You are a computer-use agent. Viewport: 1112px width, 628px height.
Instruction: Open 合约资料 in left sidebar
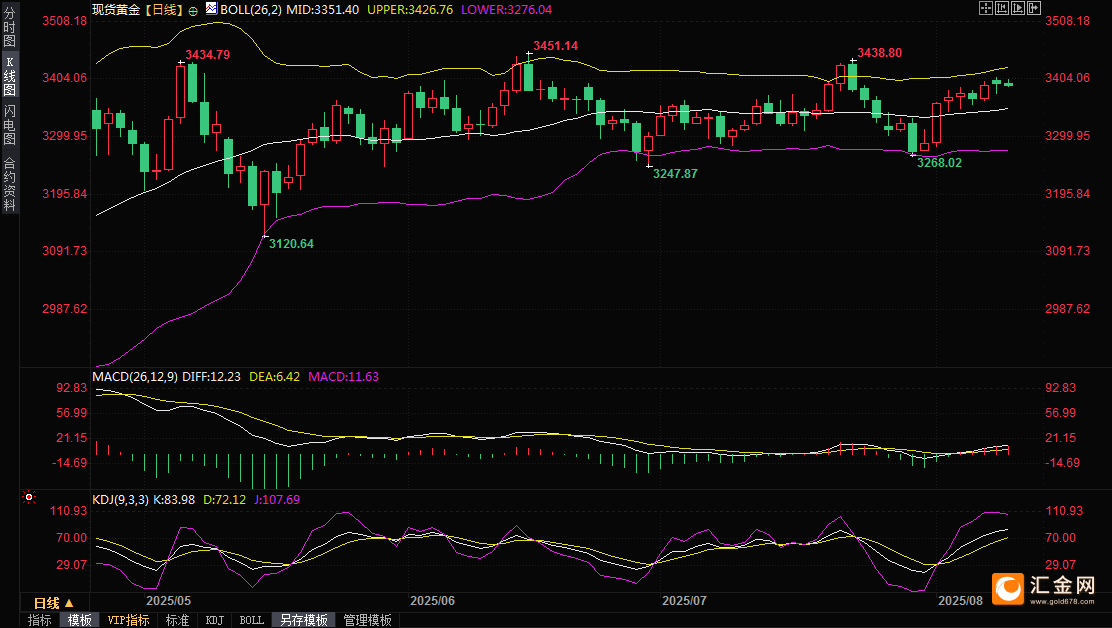tap(9, 184)
